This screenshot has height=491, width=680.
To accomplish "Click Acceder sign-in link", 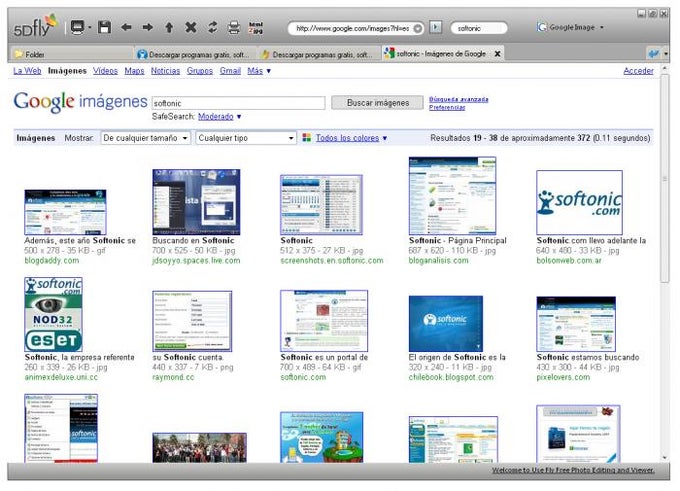I will tap(638, 71).
